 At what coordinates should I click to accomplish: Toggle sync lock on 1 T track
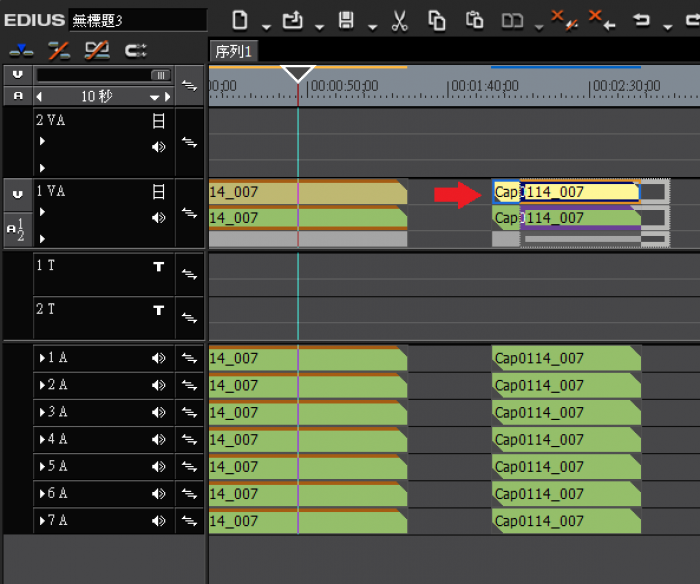pos(189,274)
